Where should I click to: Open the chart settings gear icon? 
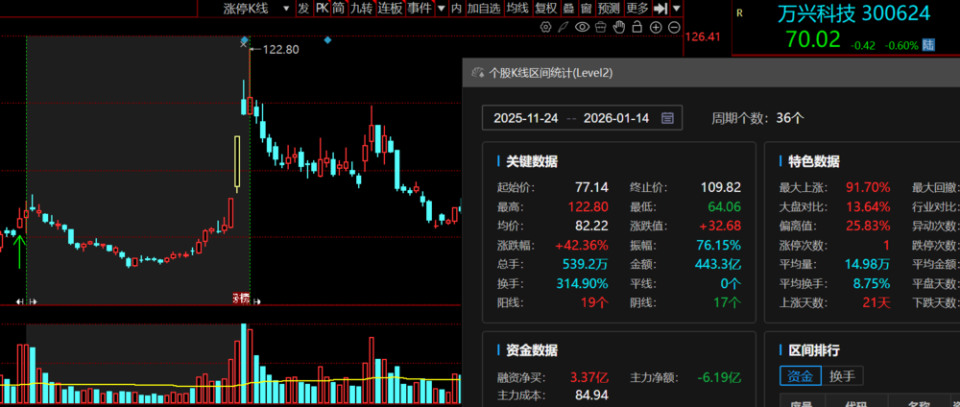click(546, 27)
